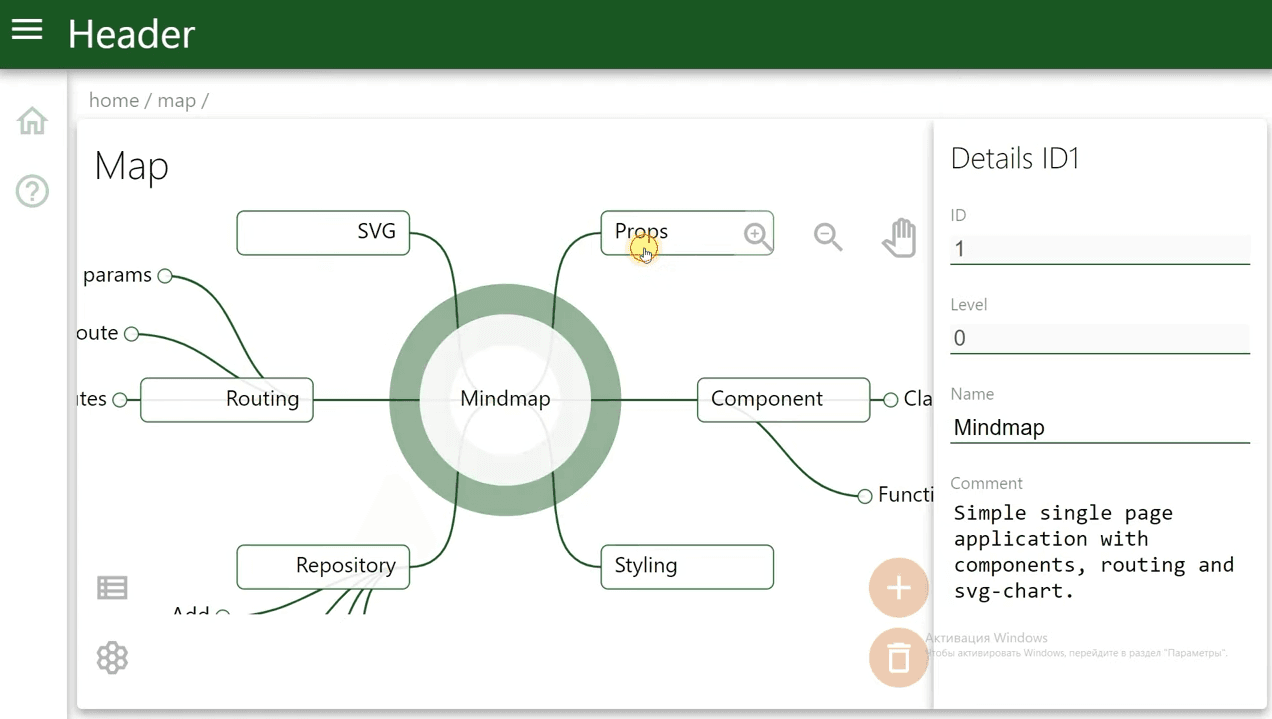Click the map breadcrumb link

(176, 100)
